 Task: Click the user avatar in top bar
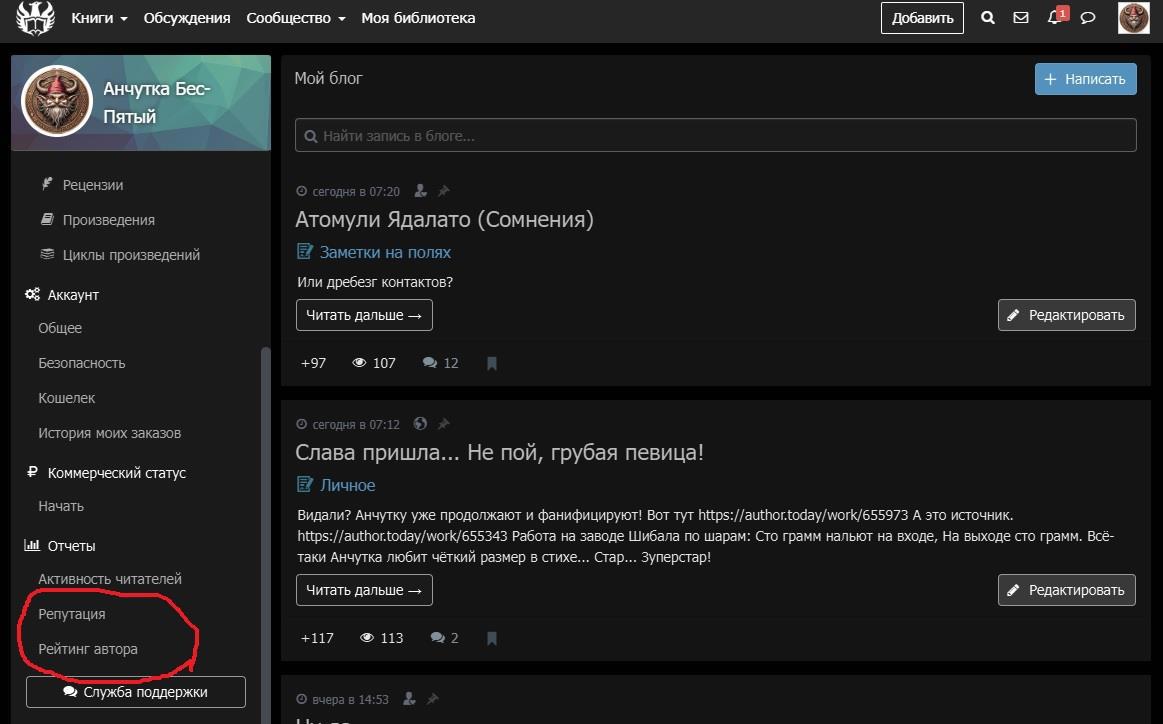coord(1133,18)
